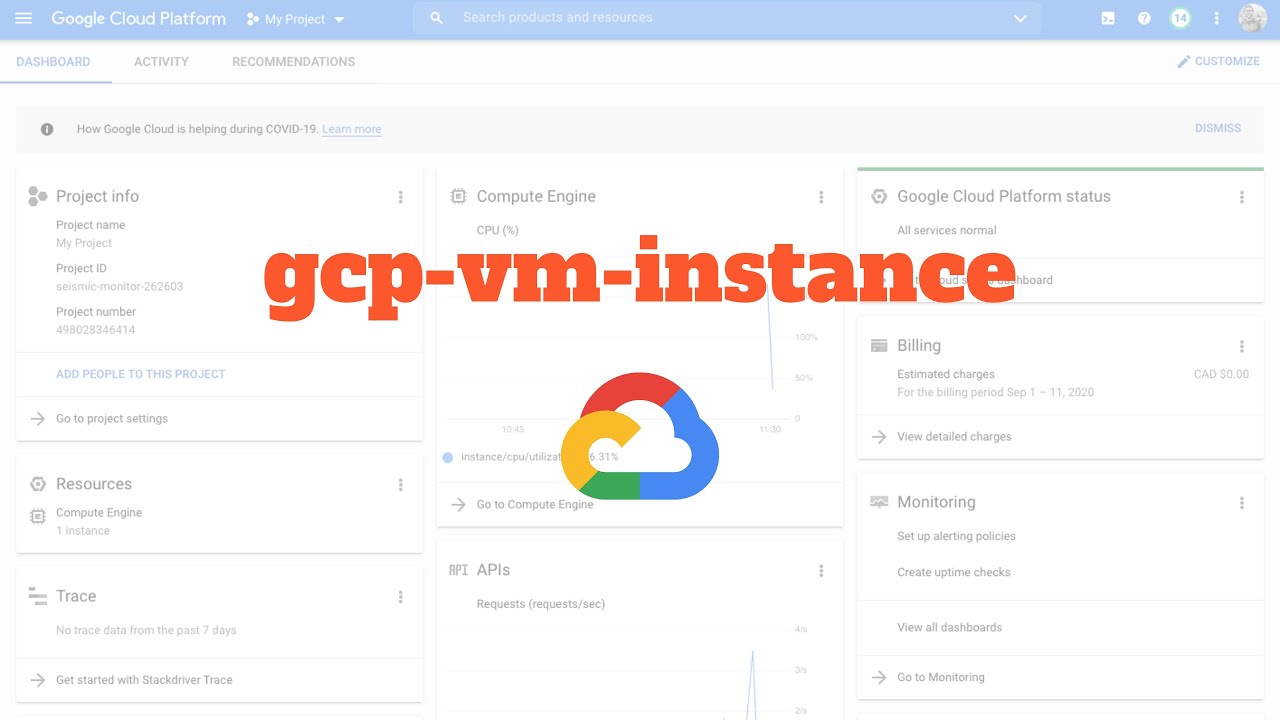The height and width of the screenshot is (720, 1280).
Task: Click the Billing card icon
Action: [879, 345]
